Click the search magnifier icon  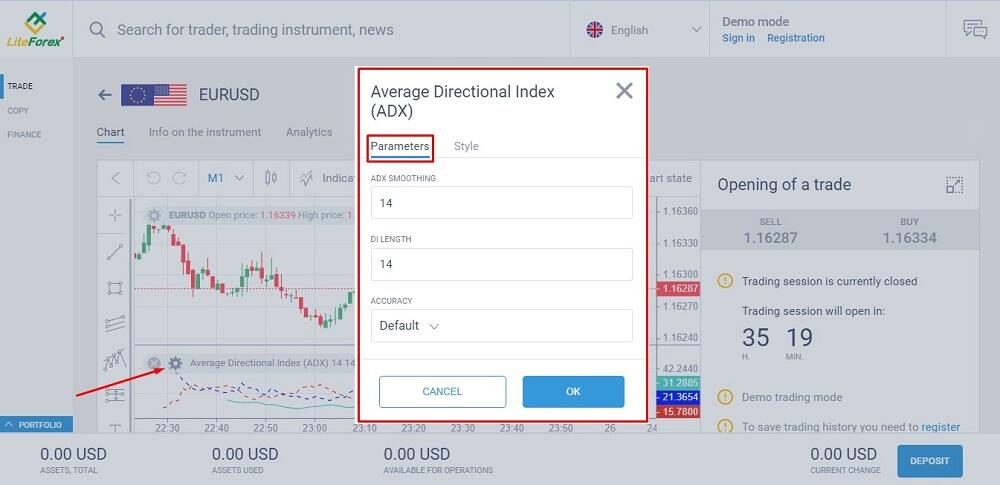[97, 29]
